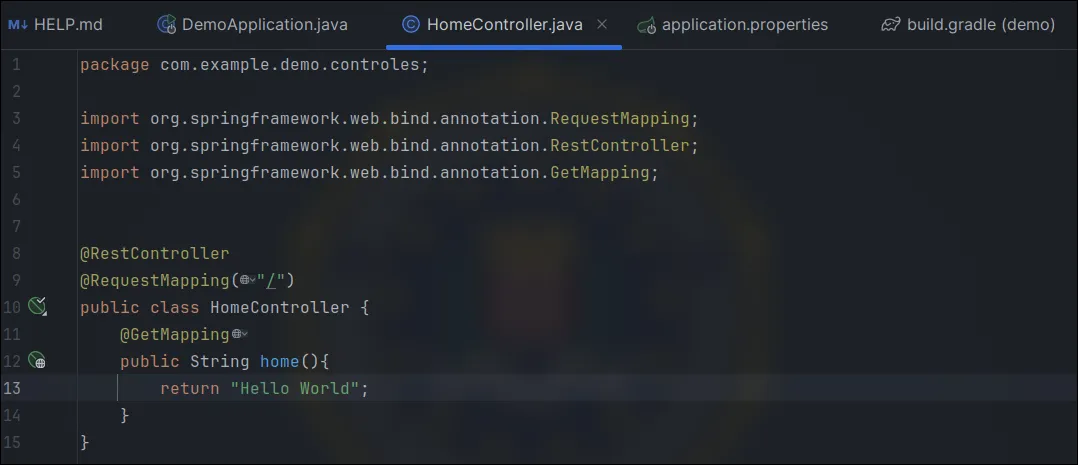Click the HomeController class name in declaration

(x=279, y=307)
